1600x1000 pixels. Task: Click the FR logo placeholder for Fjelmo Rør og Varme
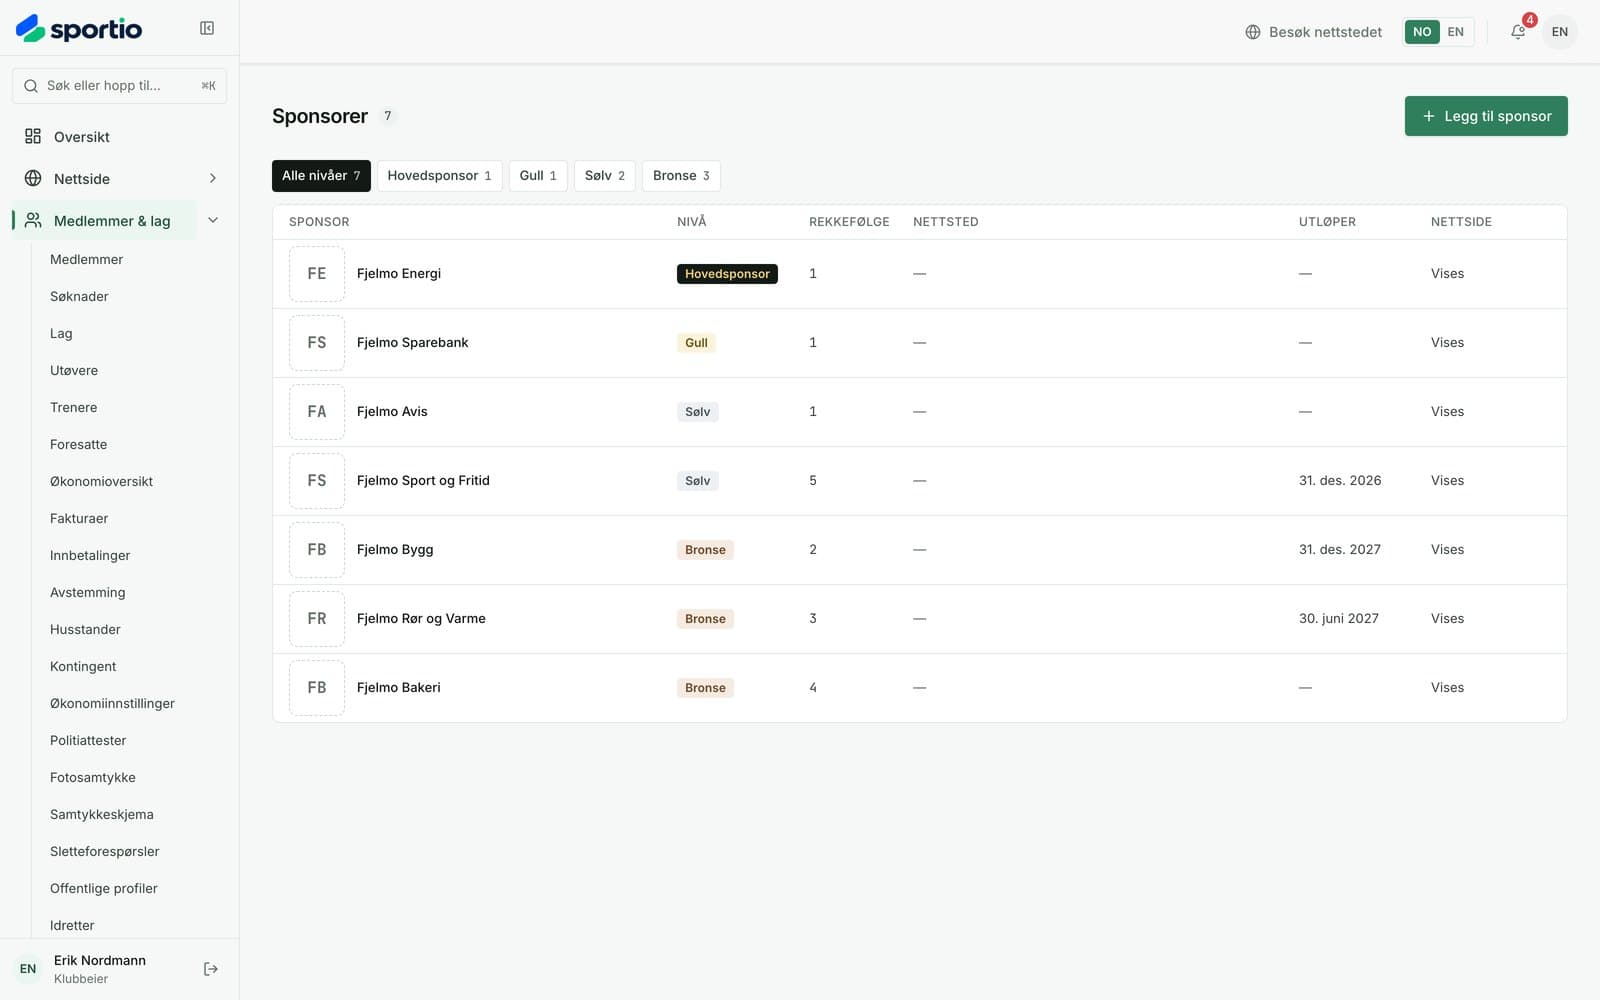tap(317, 619)
